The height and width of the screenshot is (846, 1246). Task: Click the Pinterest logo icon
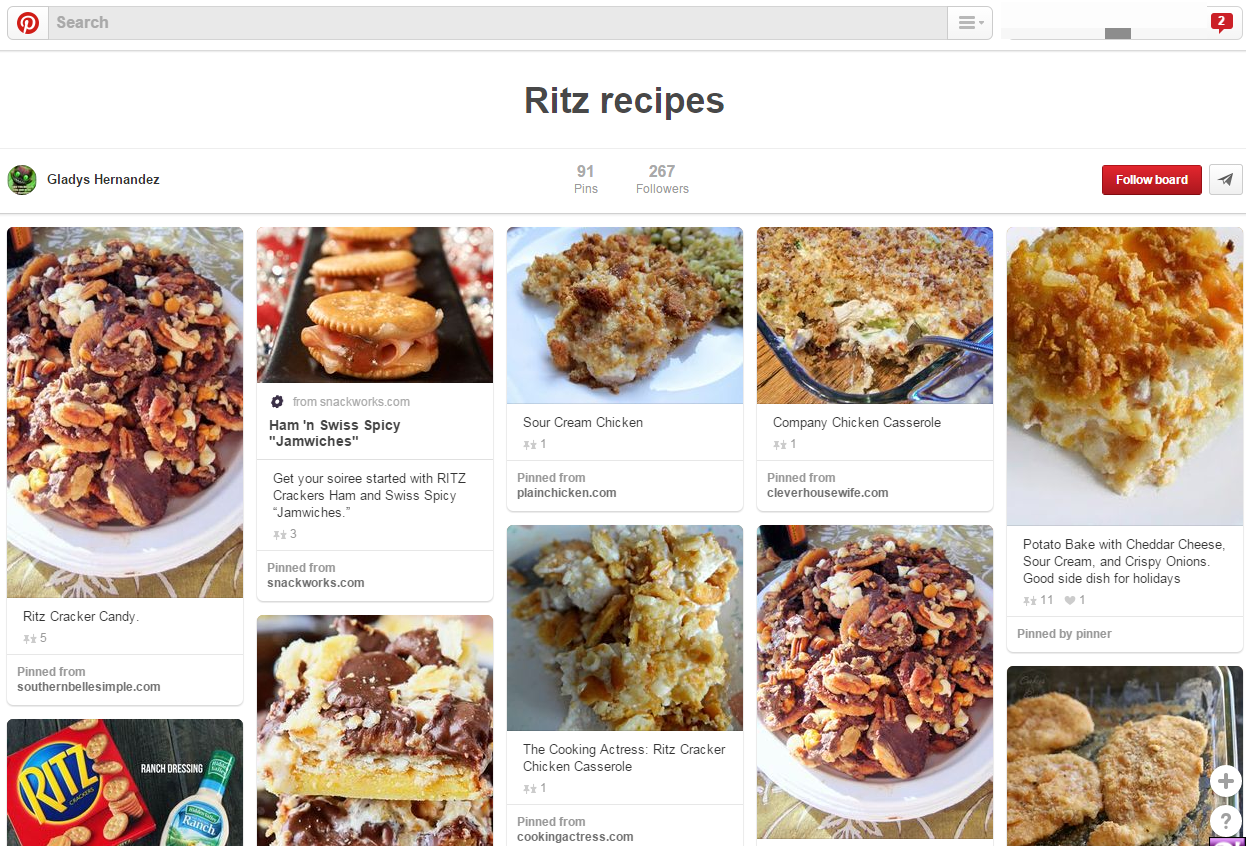point(28,23)
